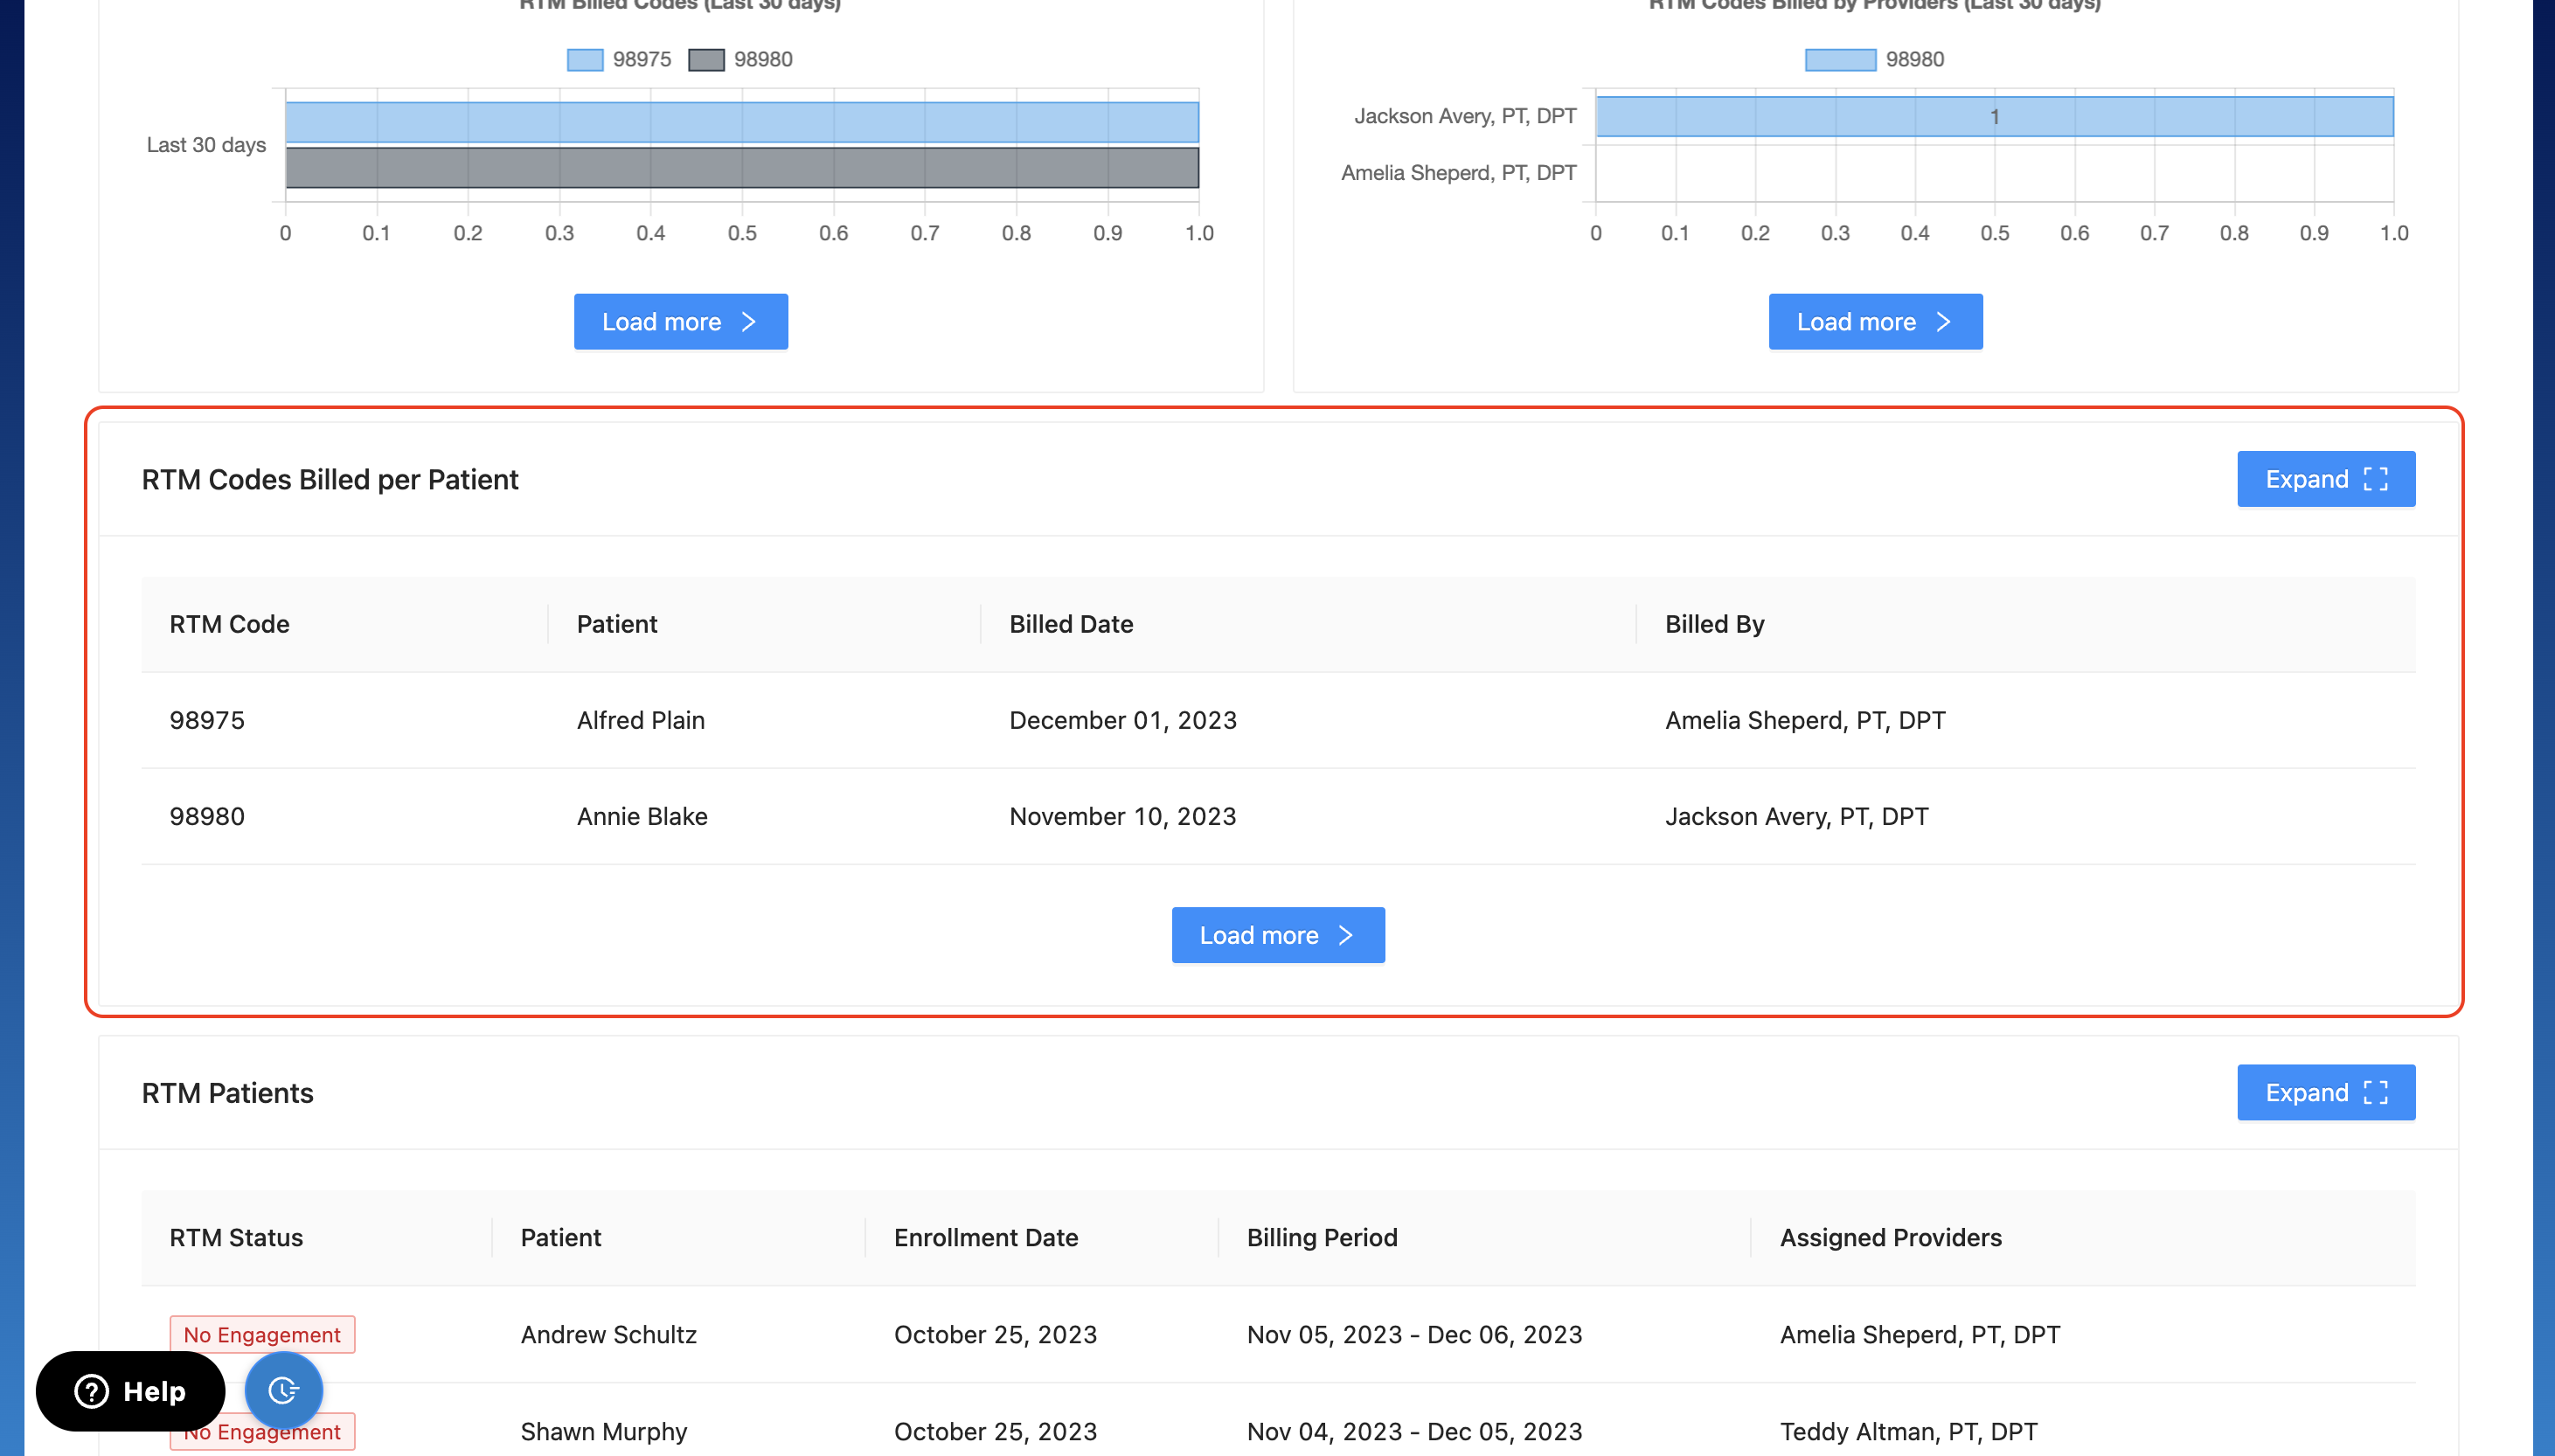Click the Billed Date column header

(x=1070, y=624)
